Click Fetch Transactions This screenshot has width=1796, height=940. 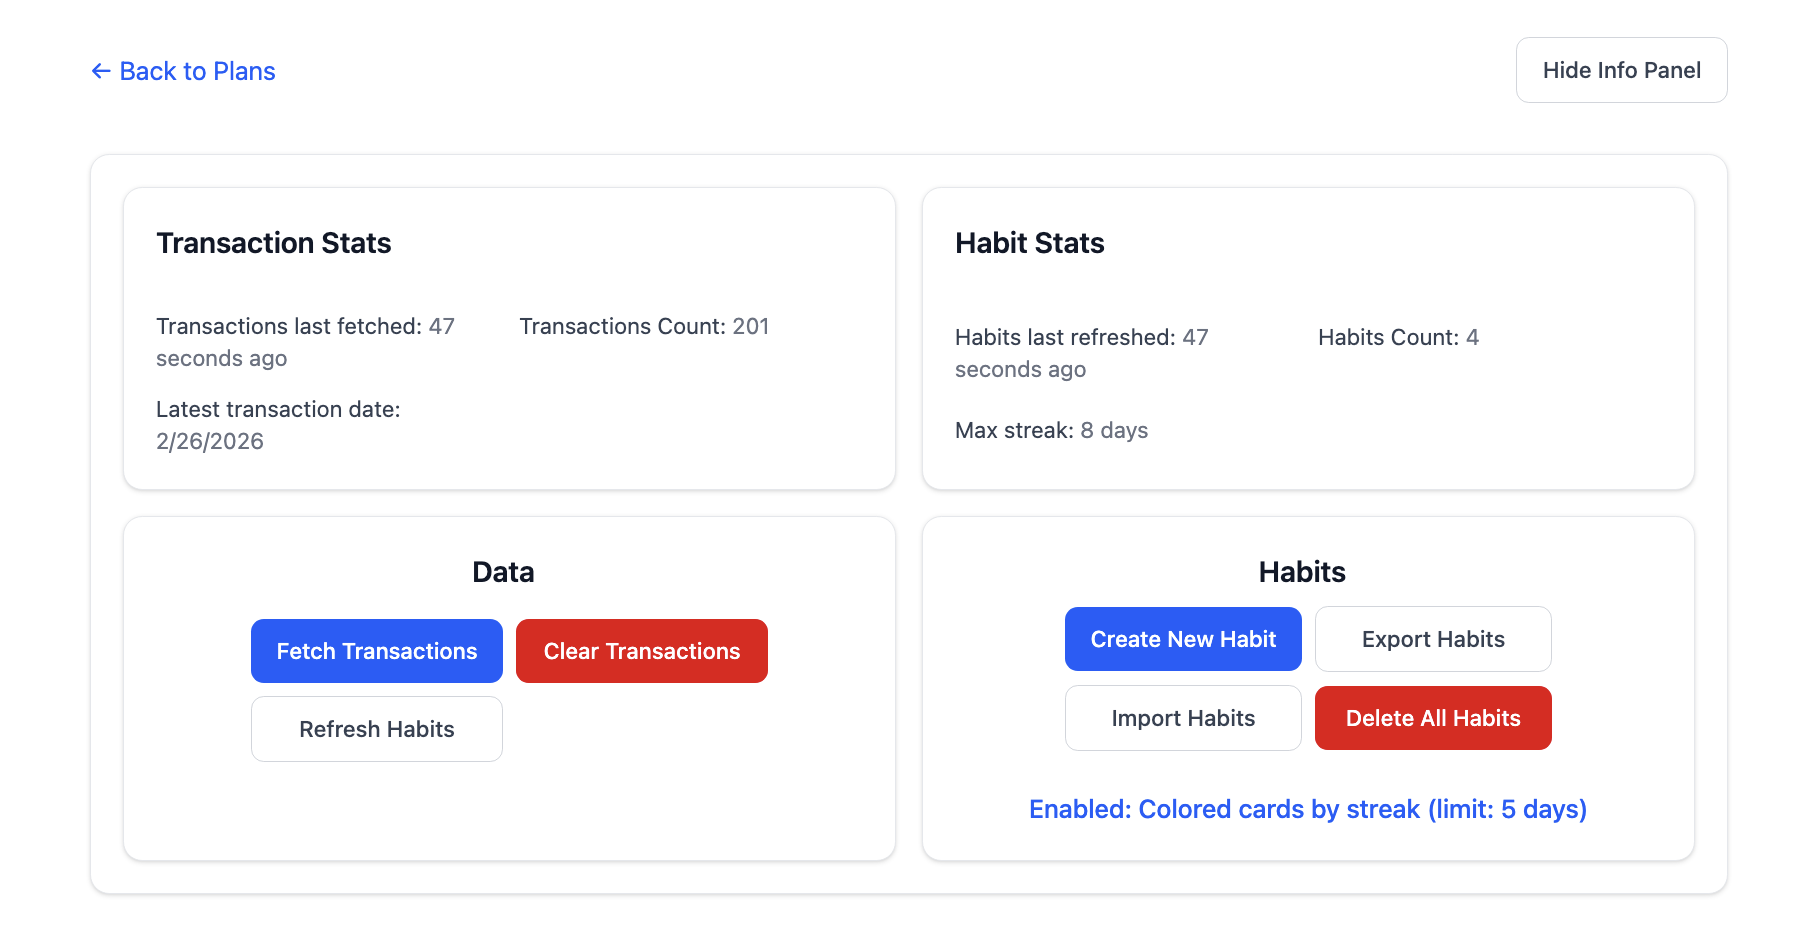[376, 651]
